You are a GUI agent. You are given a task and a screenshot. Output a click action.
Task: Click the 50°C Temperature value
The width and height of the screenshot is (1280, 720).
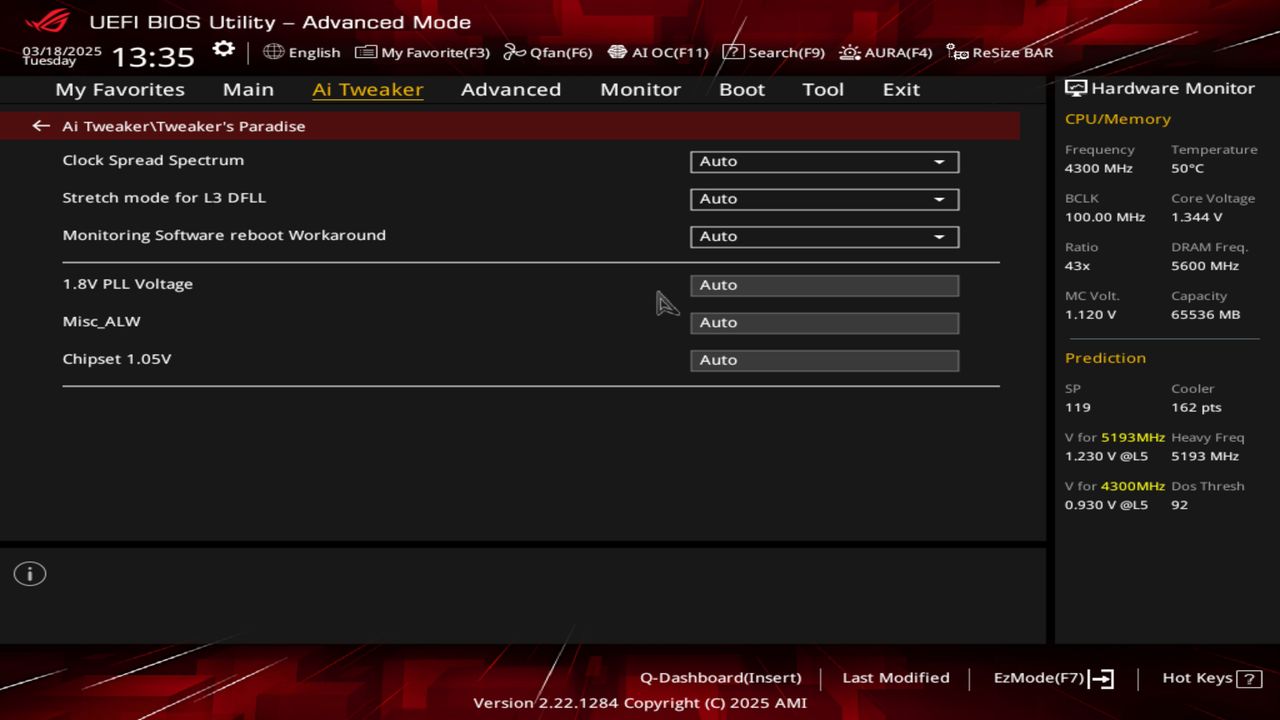[1188, 168]
